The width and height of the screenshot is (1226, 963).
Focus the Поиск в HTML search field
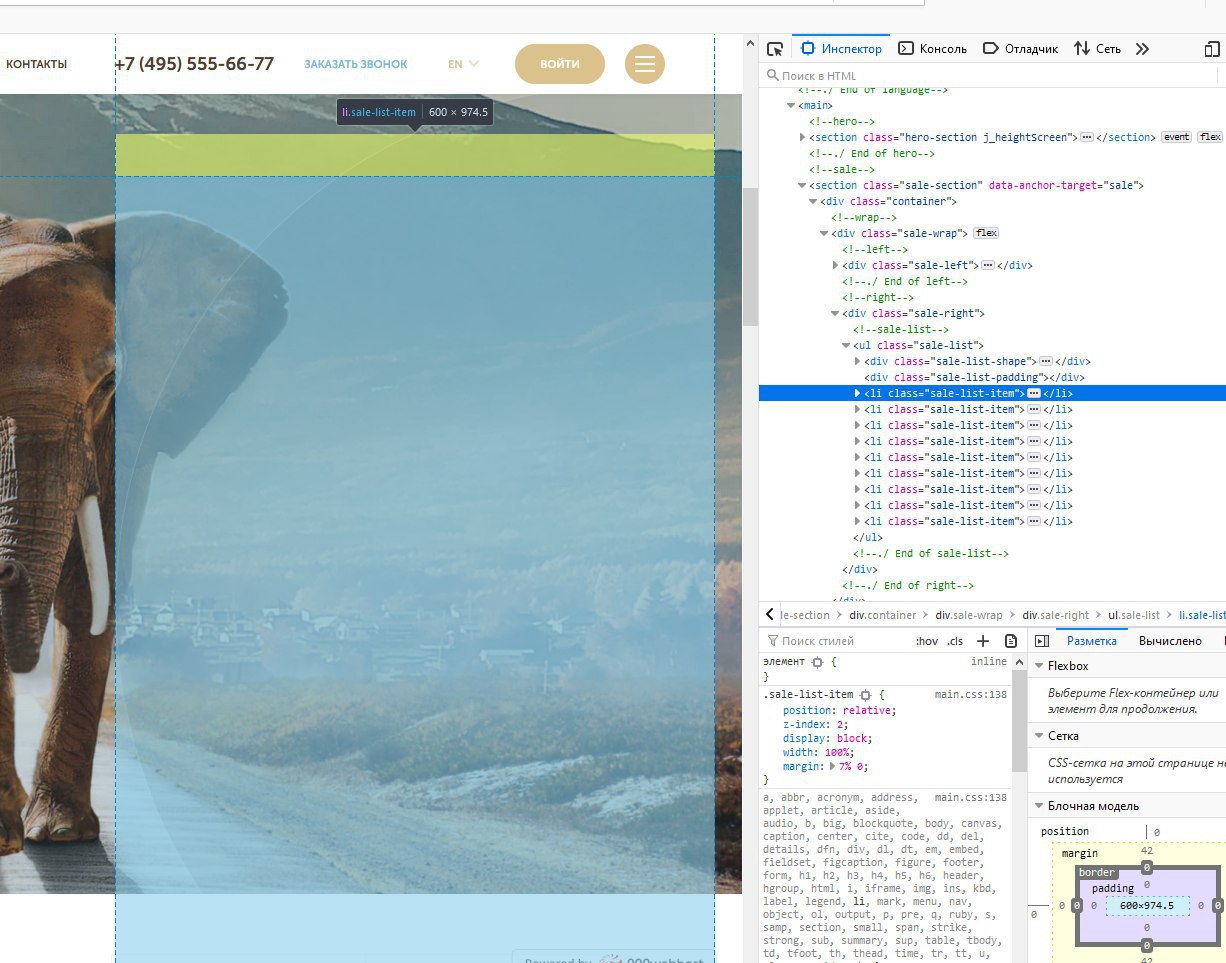pyautogui.click(x=990, y=75)
